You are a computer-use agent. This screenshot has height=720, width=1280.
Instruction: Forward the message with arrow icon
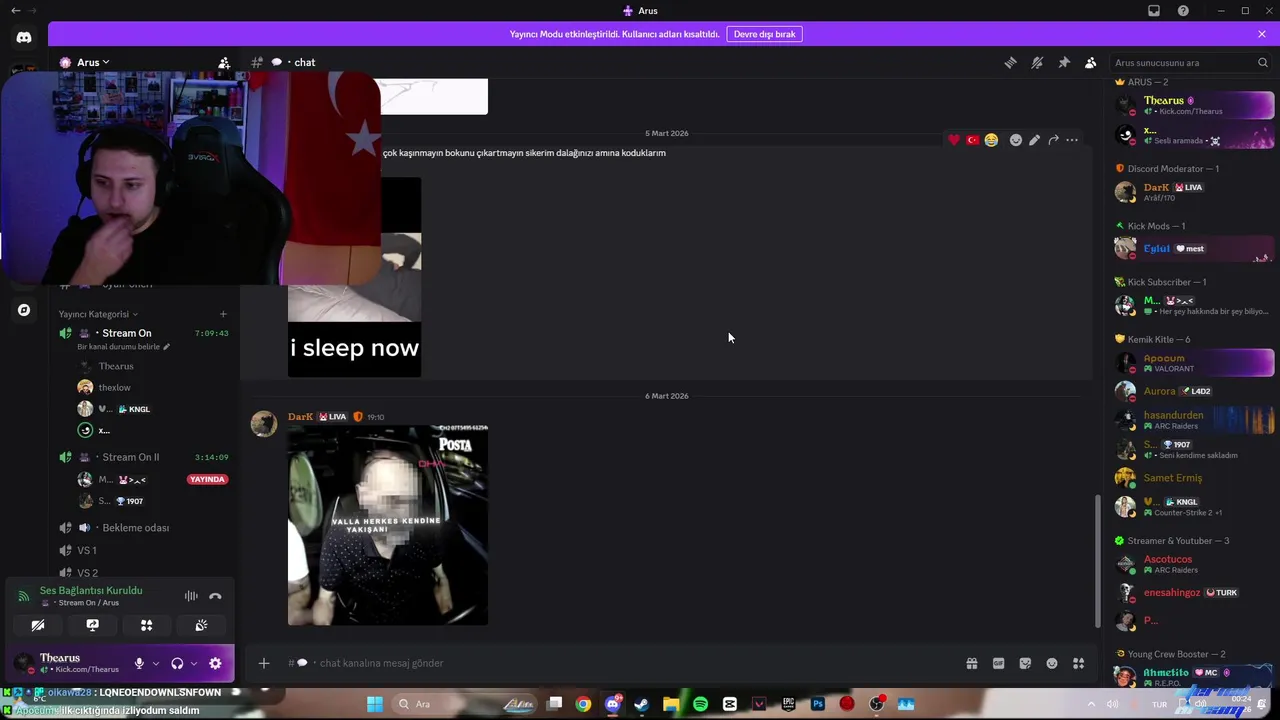1053,140
